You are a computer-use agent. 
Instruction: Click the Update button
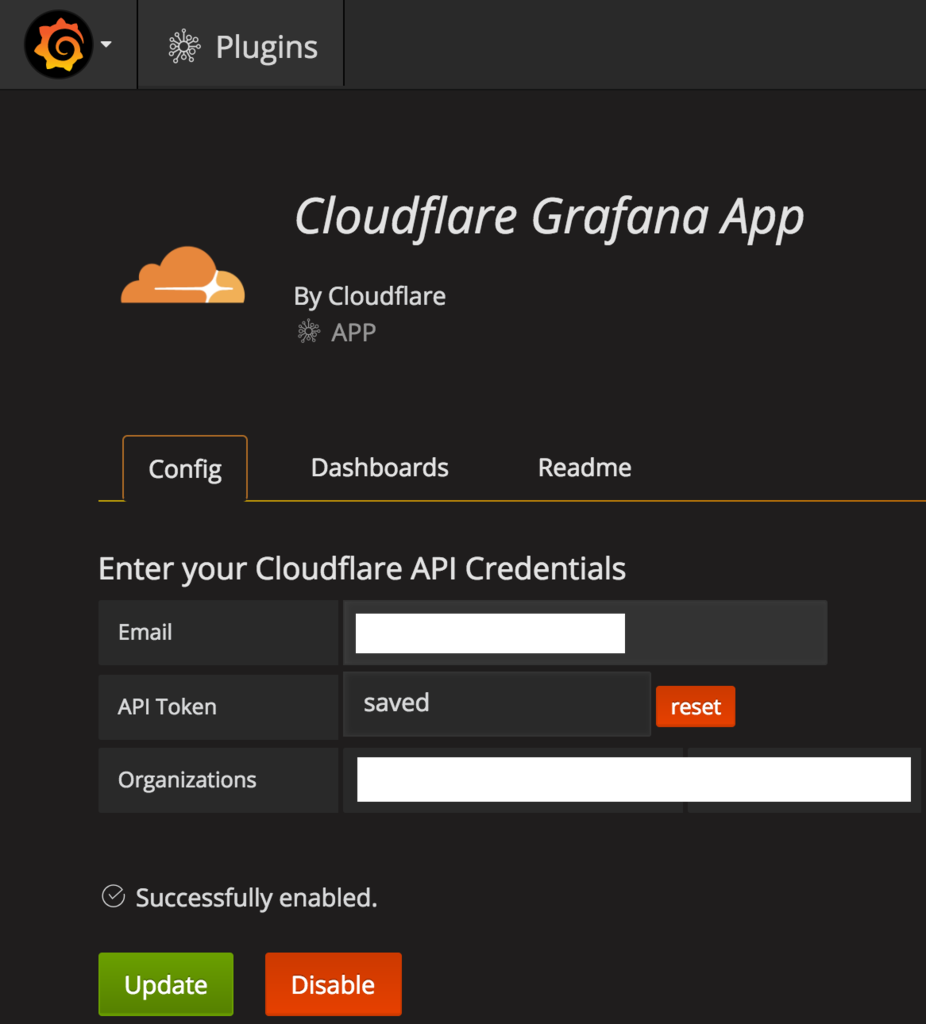tap(166, 984)
